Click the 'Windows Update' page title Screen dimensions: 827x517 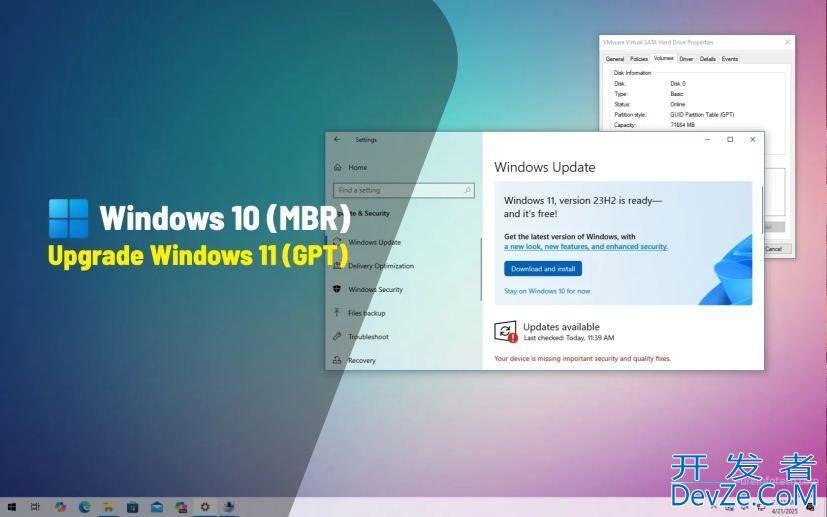tap(545, 167)
